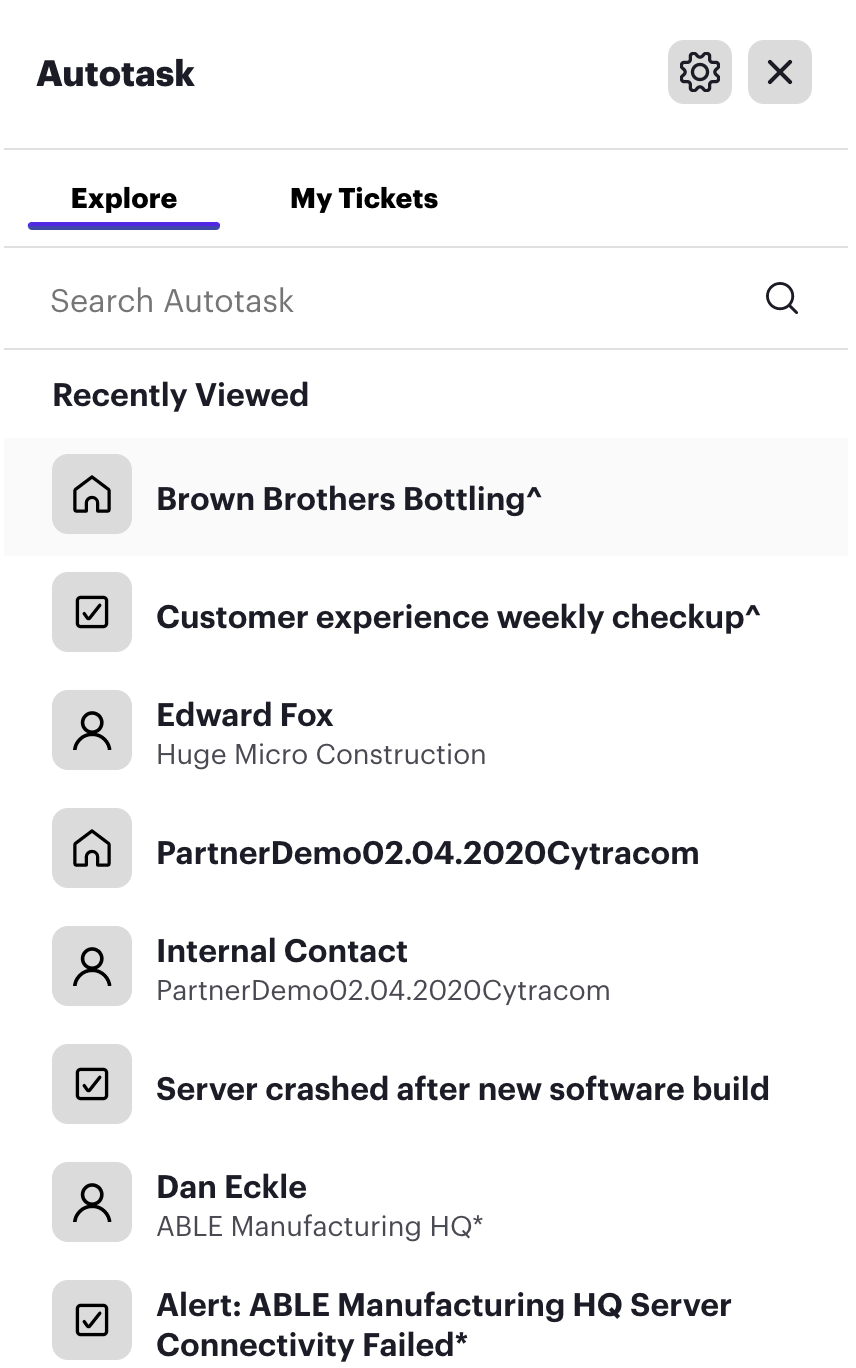Click the ticket icon for ABLE Manufacturing alert
Screen dimensions: 856x1368
(92, 1320)
